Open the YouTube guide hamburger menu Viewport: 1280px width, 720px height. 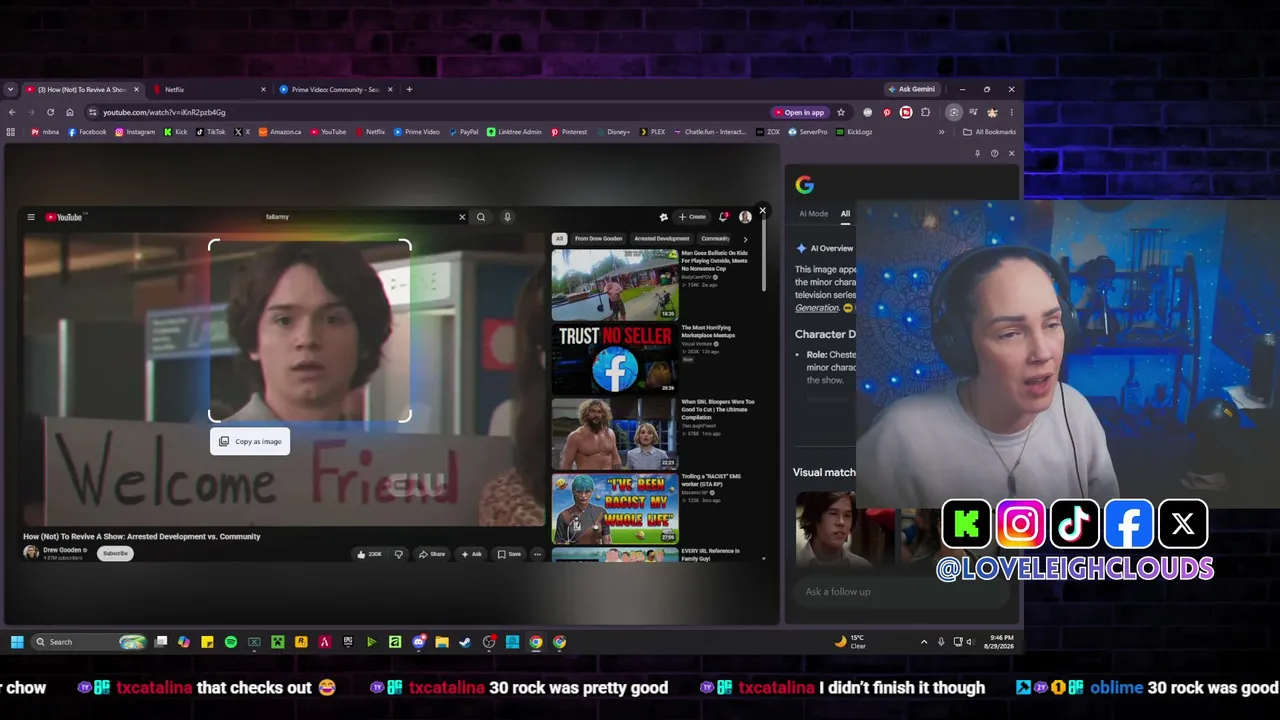(x=31, y=217)
